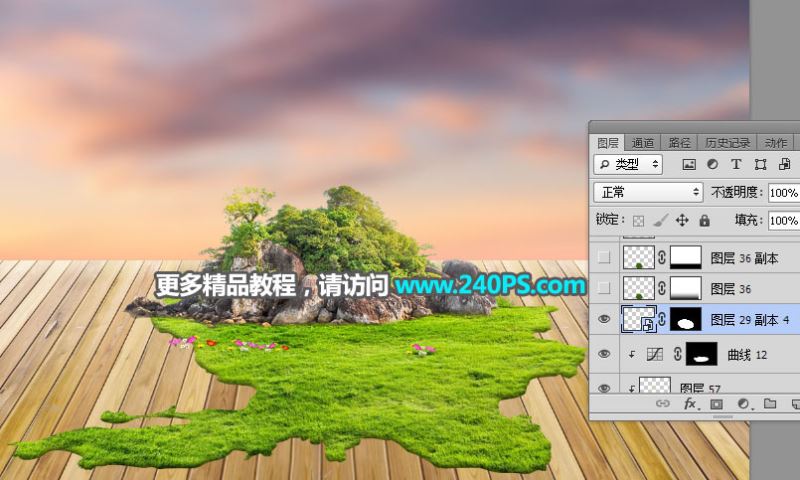Filter layers by adjustment layer type
800x480 pixels.
(712, 164)
